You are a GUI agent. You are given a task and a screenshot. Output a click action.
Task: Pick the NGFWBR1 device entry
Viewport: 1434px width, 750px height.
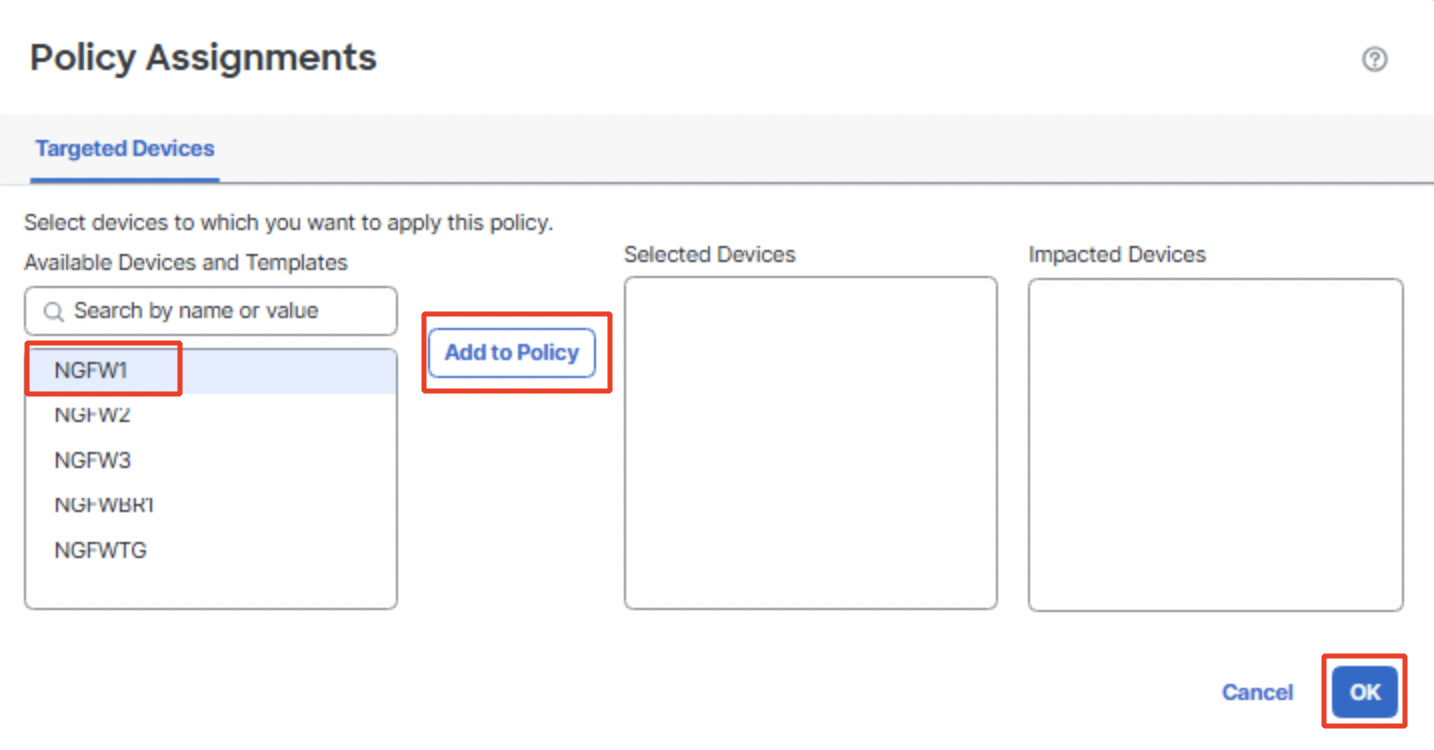coord(104,505)
